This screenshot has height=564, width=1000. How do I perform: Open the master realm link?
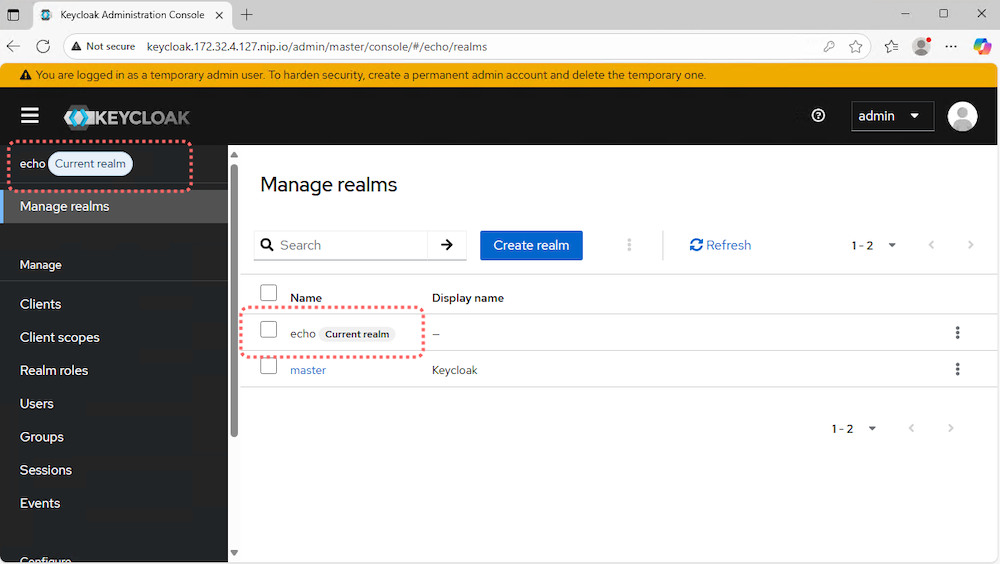(308, 370)
